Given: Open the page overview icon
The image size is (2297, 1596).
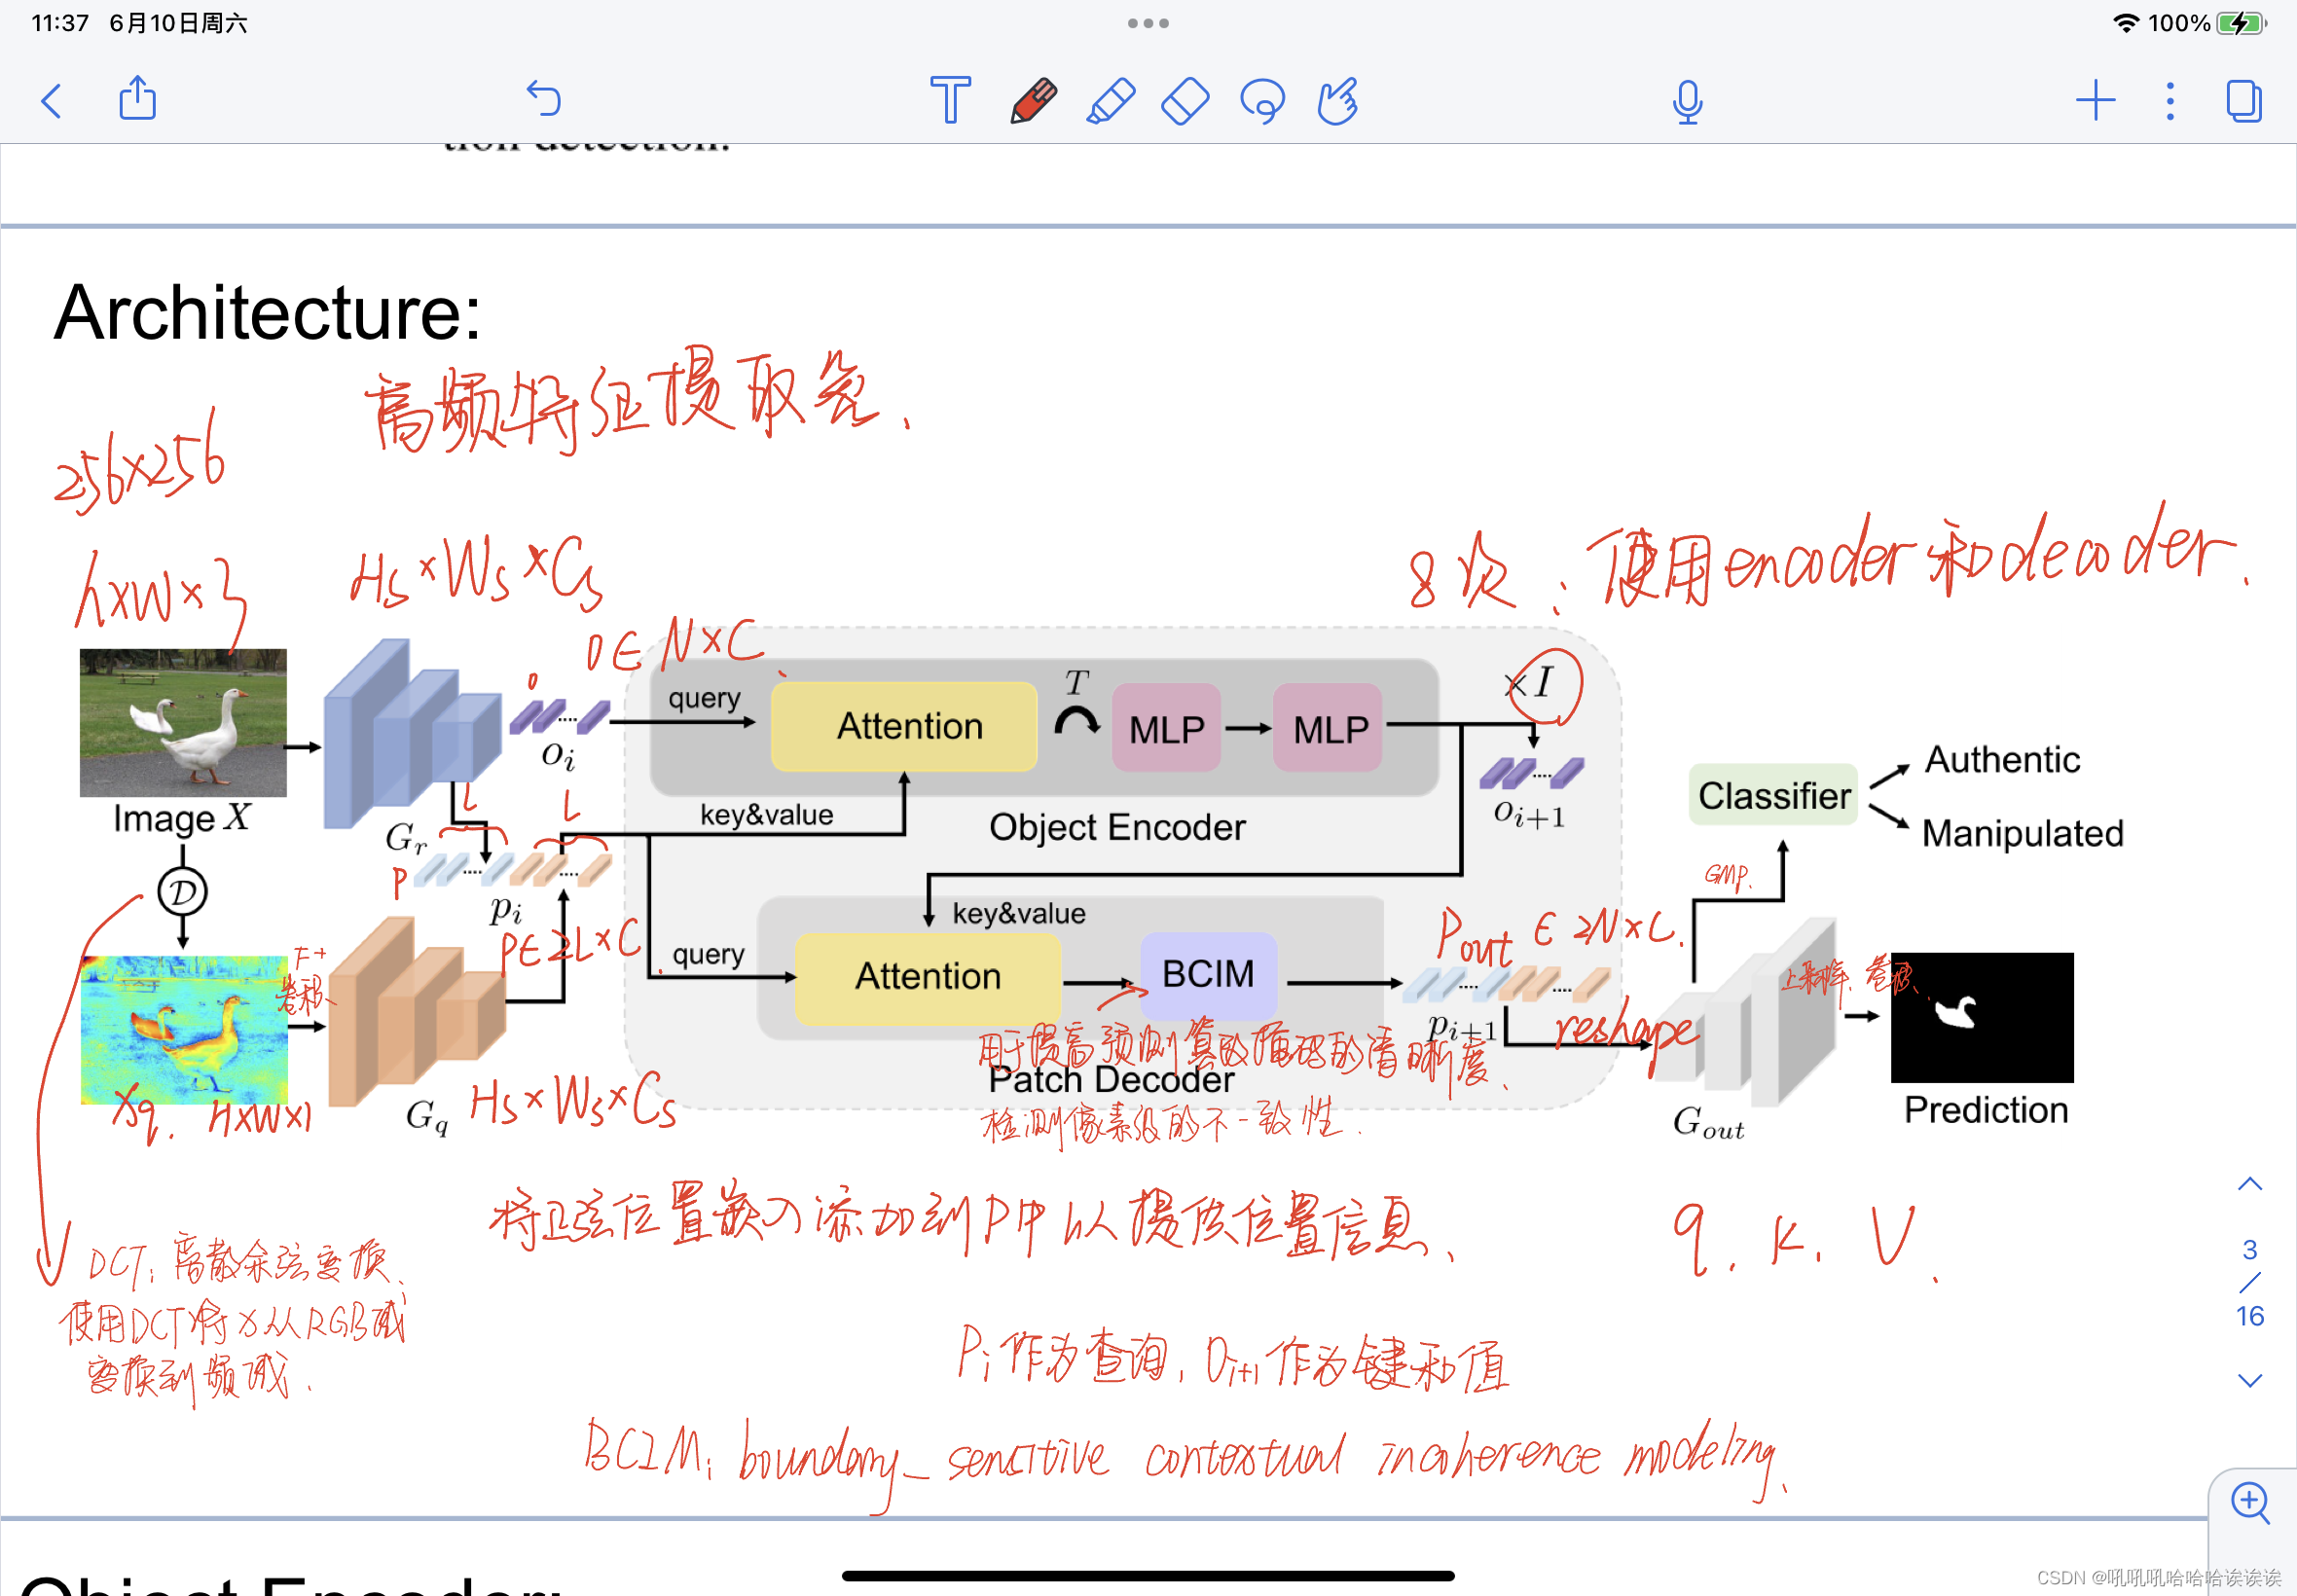Looking at the screenshot, I should tap(2244, 101).
